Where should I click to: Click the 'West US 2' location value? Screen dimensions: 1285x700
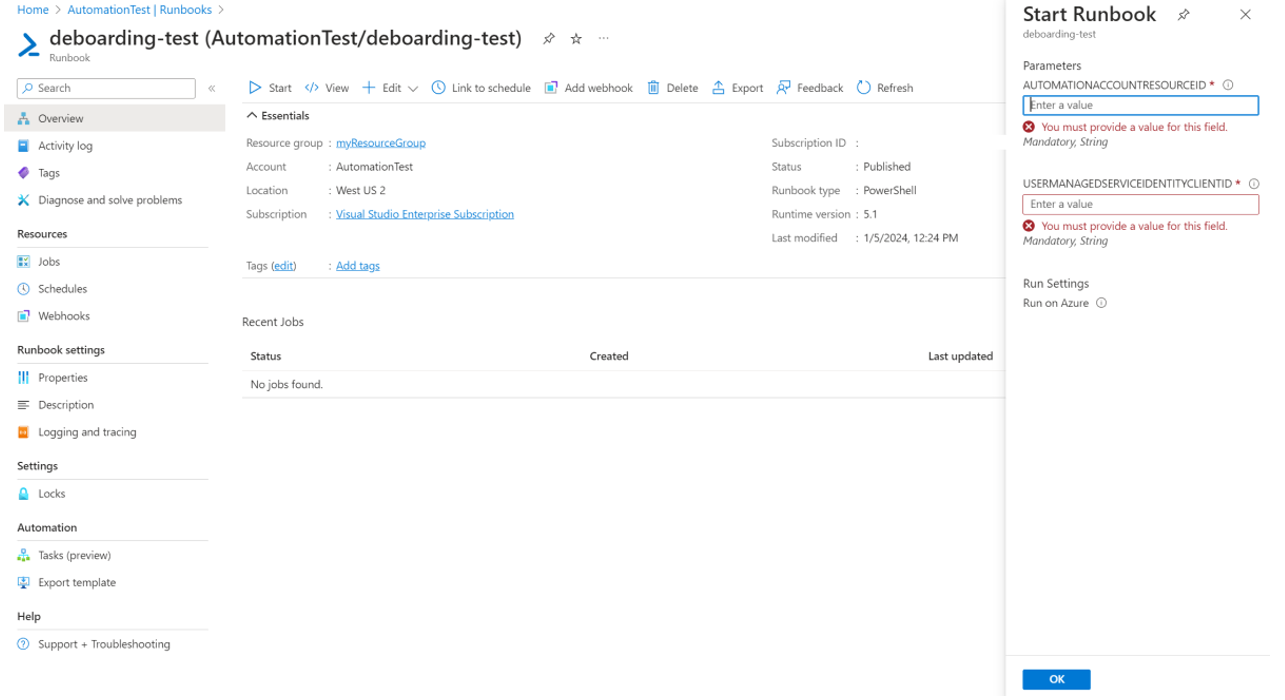point(361,190)
